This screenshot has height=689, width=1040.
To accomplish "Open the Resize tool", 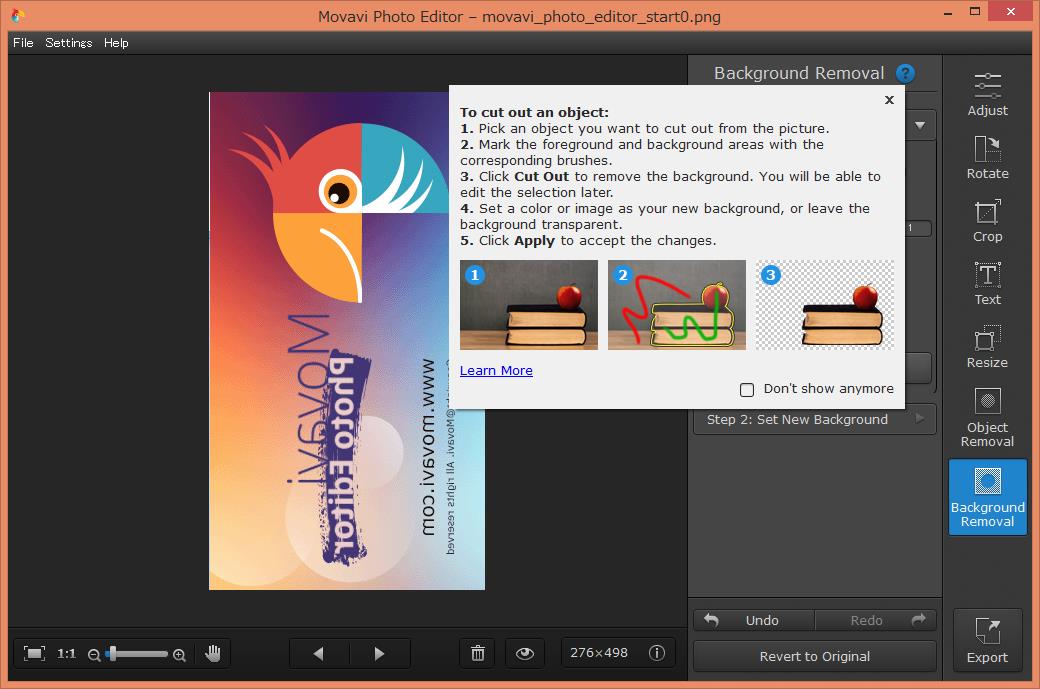I will point(987,347).
